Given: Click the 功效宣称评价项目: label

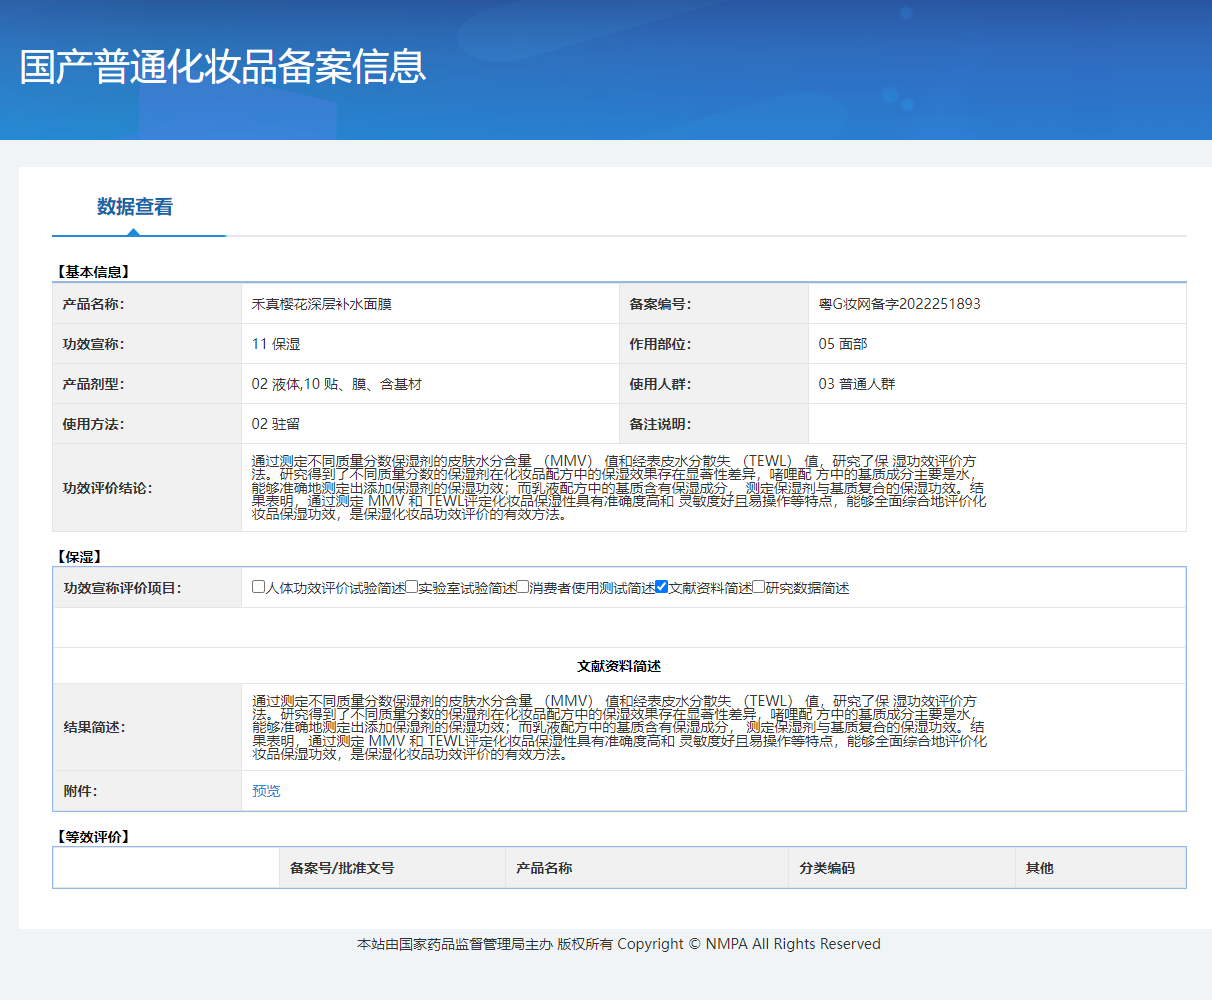Looking at the screenshot, I should [122, 588].
